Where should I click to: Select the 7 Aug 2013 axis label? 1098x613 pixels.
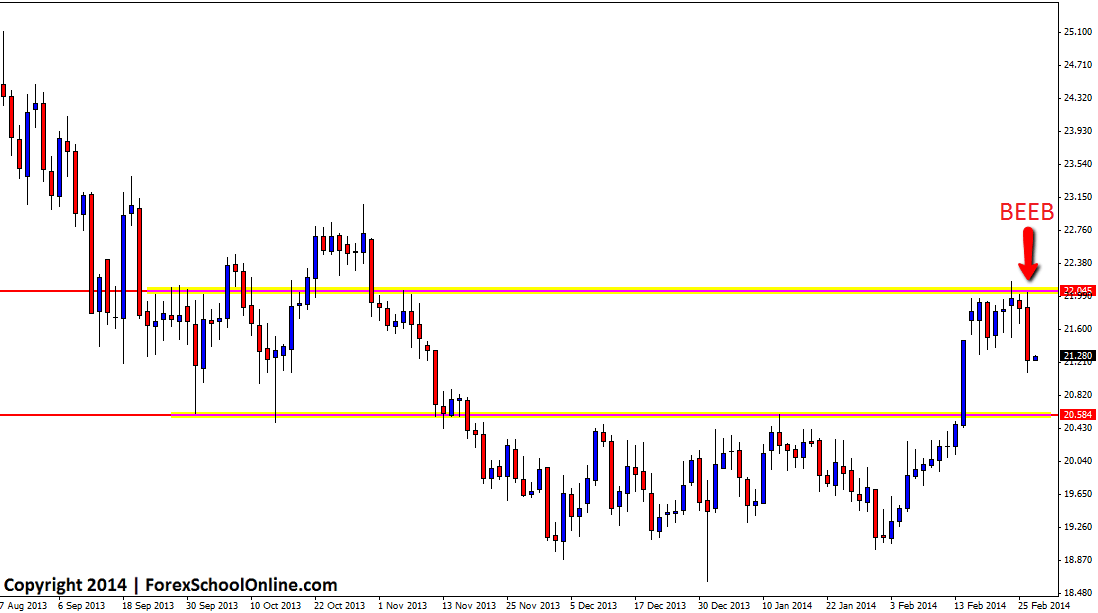(24, 605)
